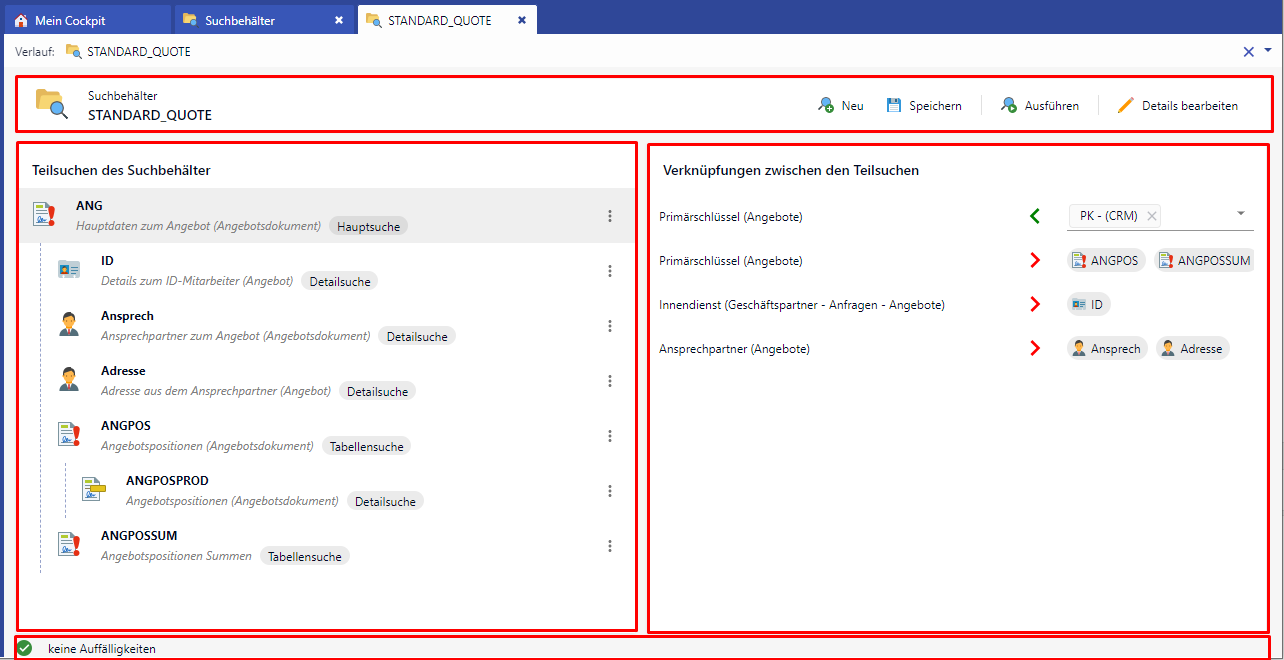Click the Adresse link chip
The image size is (1284, 660).
tap(1193, 348)
